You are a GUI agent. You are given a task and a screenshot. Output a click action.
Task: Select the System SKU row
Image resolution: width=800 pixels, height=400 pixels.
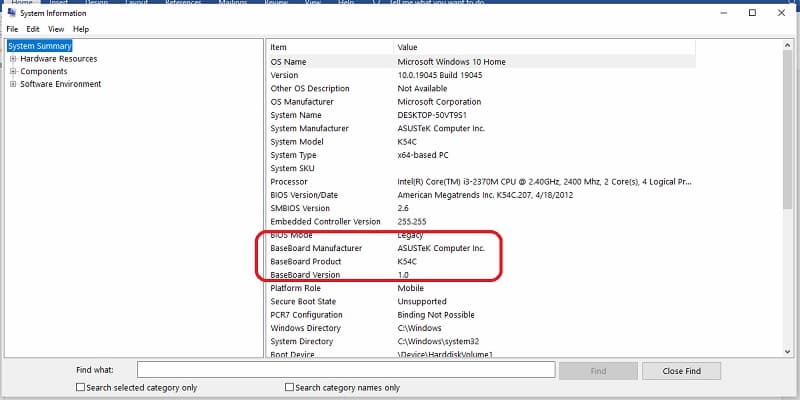pyautogui.click(x=482, y=168)
